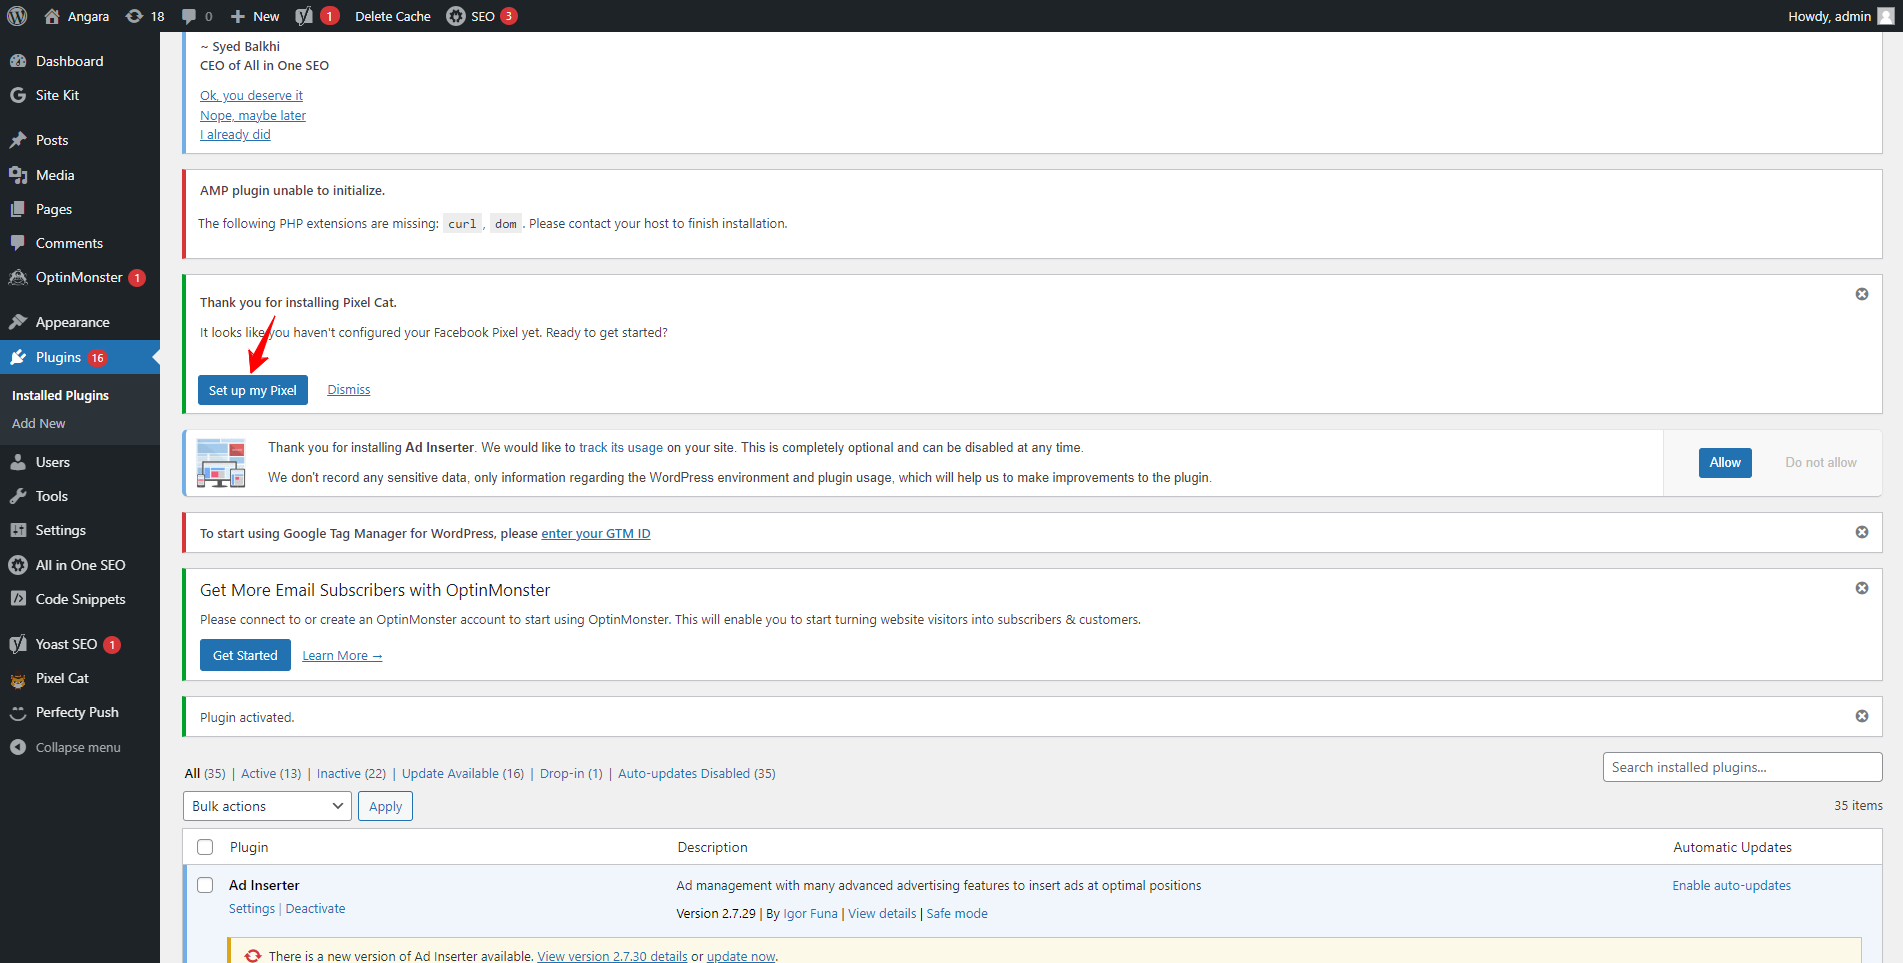This screenshot has width=1903, height=963.
Task: Open Installed Plugins submenu item
Action: pos(60,395)
